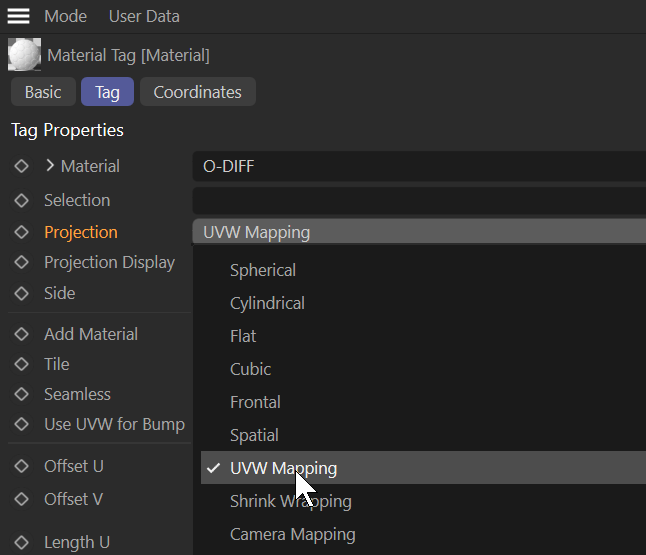Open the hamburger menu icon
The height and width of the screenshot is (555, 646).
click(x=19, y=16)
